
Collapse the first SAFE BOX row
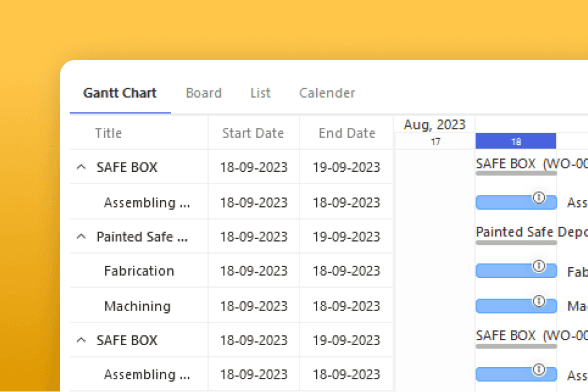(81, 167)
